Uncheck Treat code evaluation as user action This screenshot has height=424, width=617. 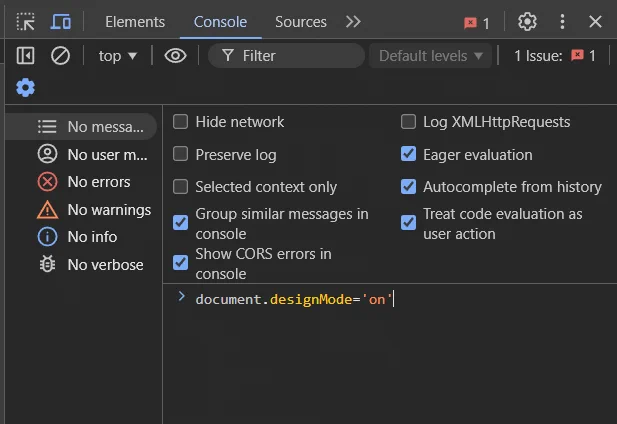click(x=408, y=223)
